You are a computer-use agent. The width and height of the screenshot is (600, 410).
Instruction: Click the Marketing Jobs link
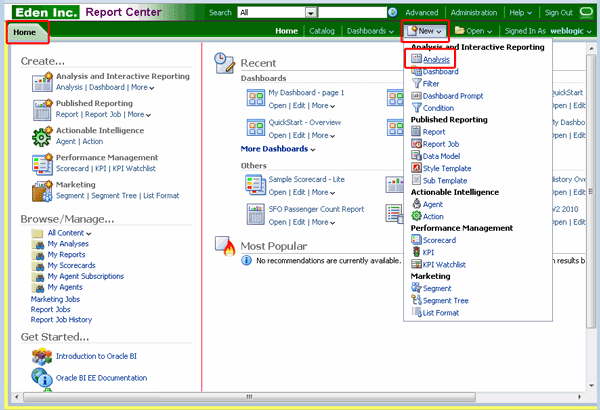[x=55, y=299]
